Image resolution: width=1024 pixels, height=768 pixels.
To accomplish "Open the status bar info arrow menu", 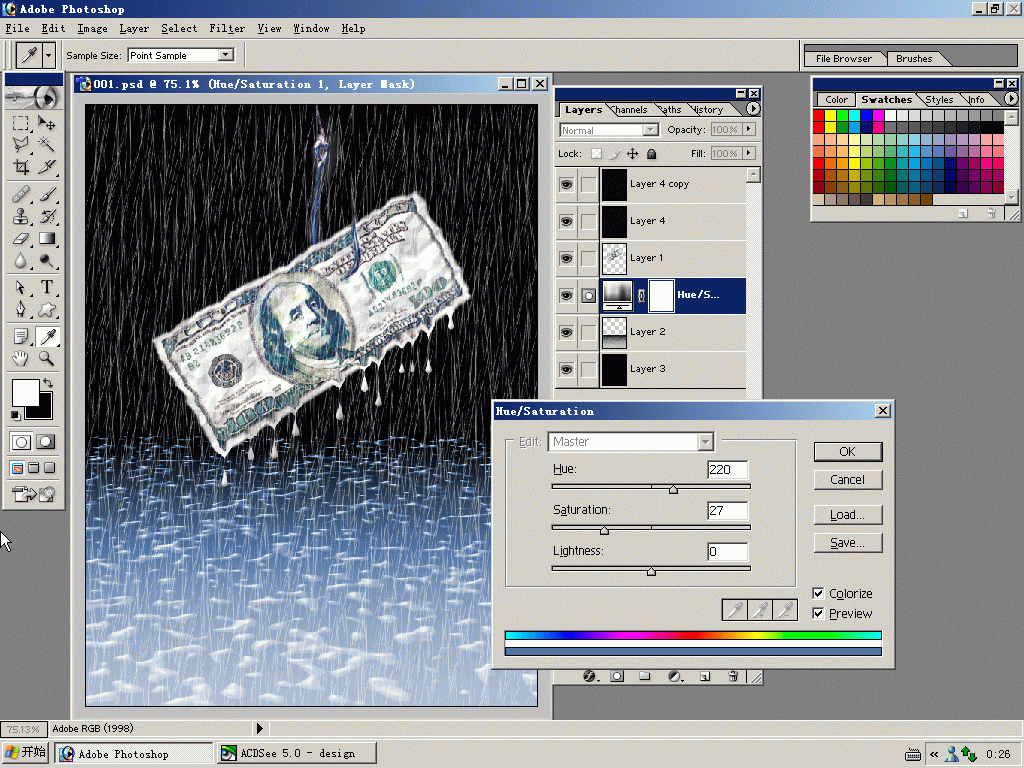I will point(259,728).
